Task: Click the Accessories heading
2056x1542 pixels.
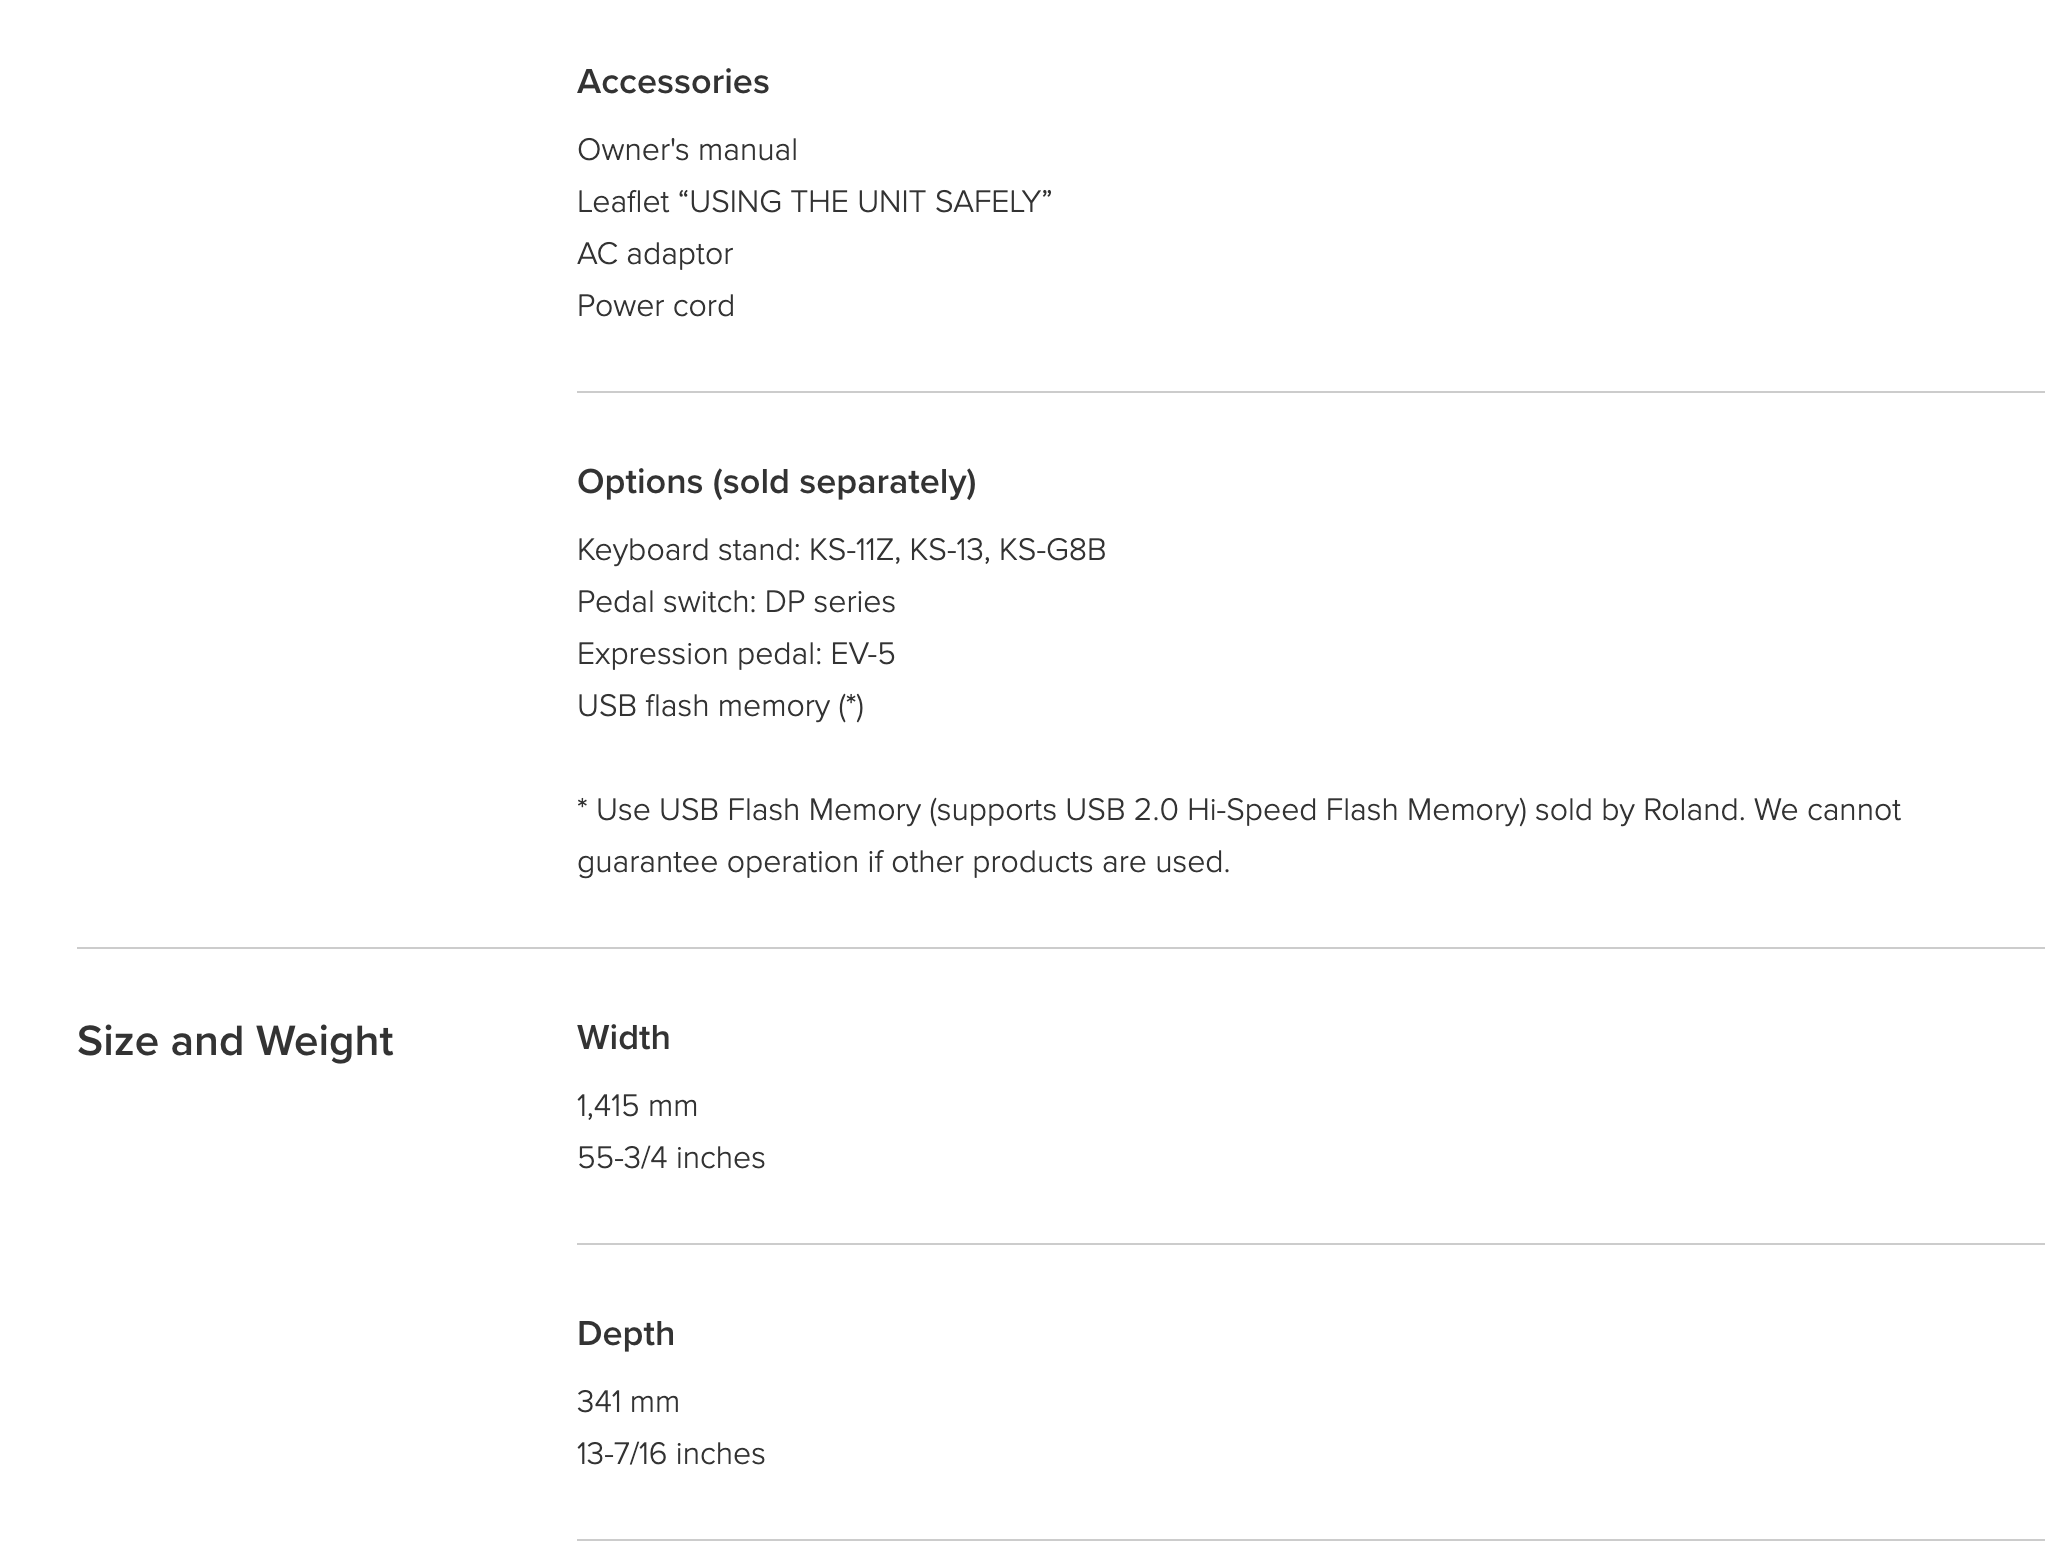Action: click(673, 82)
